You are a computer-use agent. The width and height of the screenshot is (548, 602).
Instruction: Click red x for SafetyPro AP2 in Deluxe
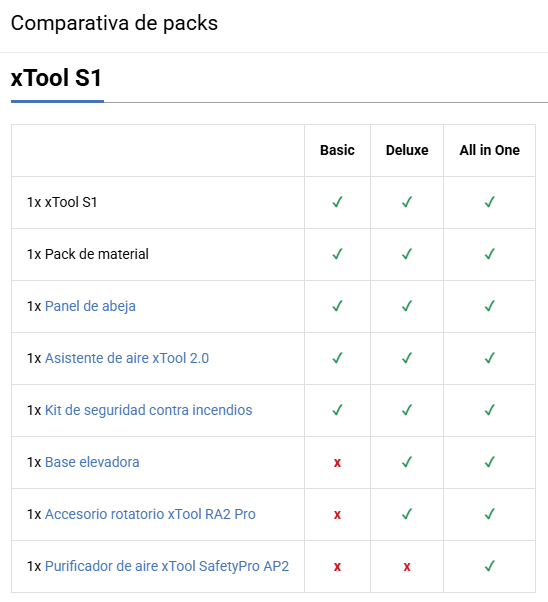pyautogui.click(x=407, y=567)
